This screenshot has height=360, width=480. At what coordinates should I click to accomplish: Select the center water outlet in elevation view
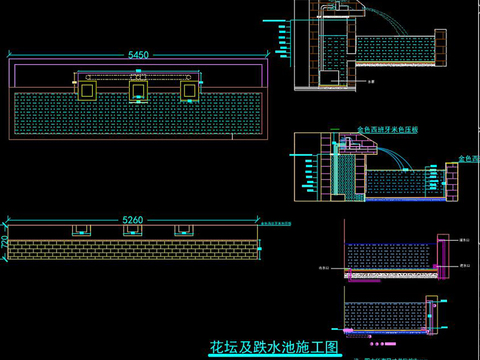click(x=133, y=230)
